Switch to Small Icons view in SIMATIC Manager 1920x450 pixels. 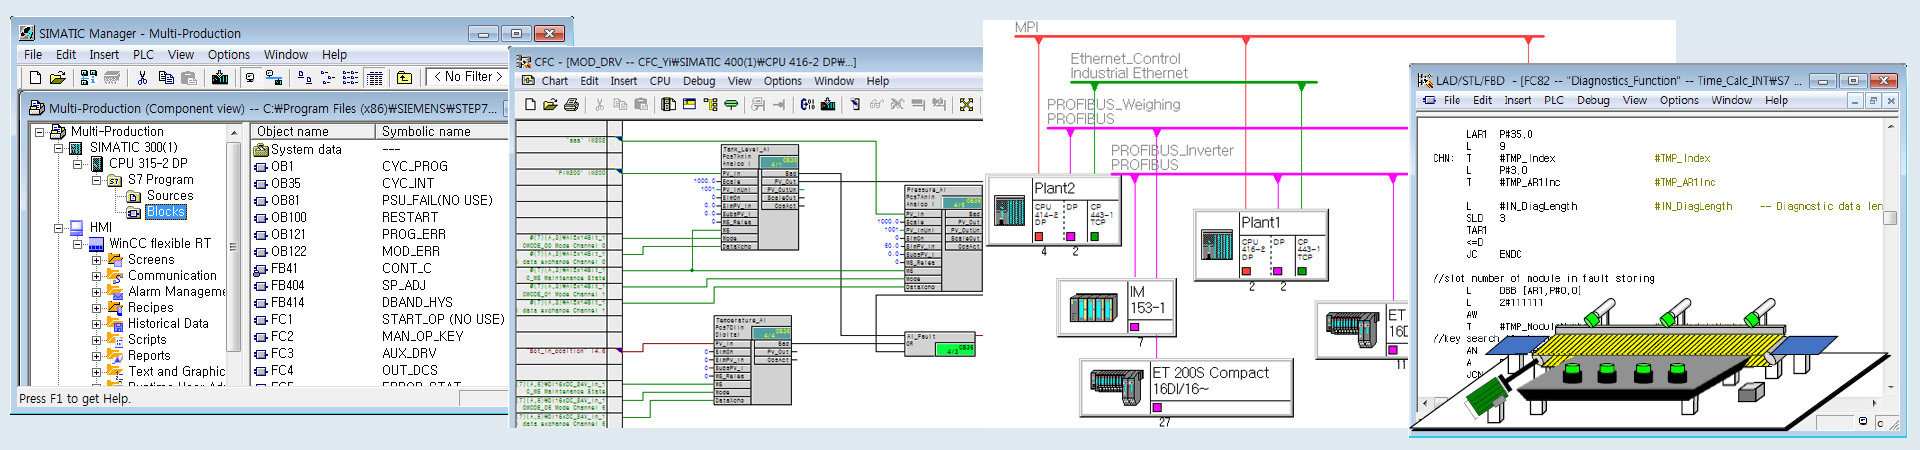tap(327, 78)
